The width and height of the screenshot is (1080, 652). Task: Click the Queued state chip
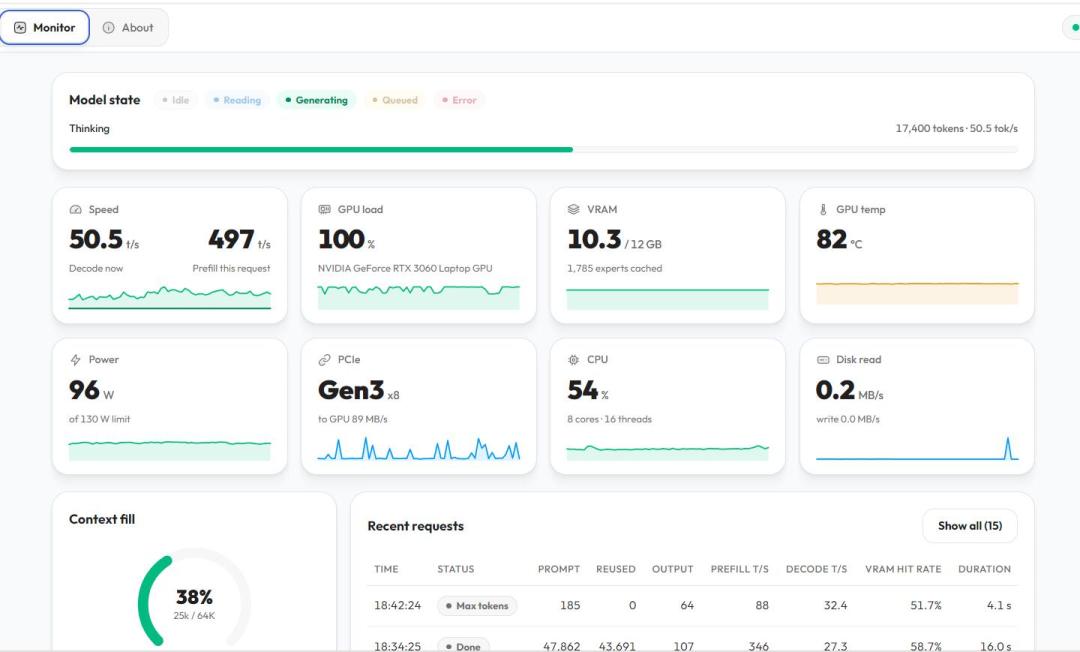(395, 100)
